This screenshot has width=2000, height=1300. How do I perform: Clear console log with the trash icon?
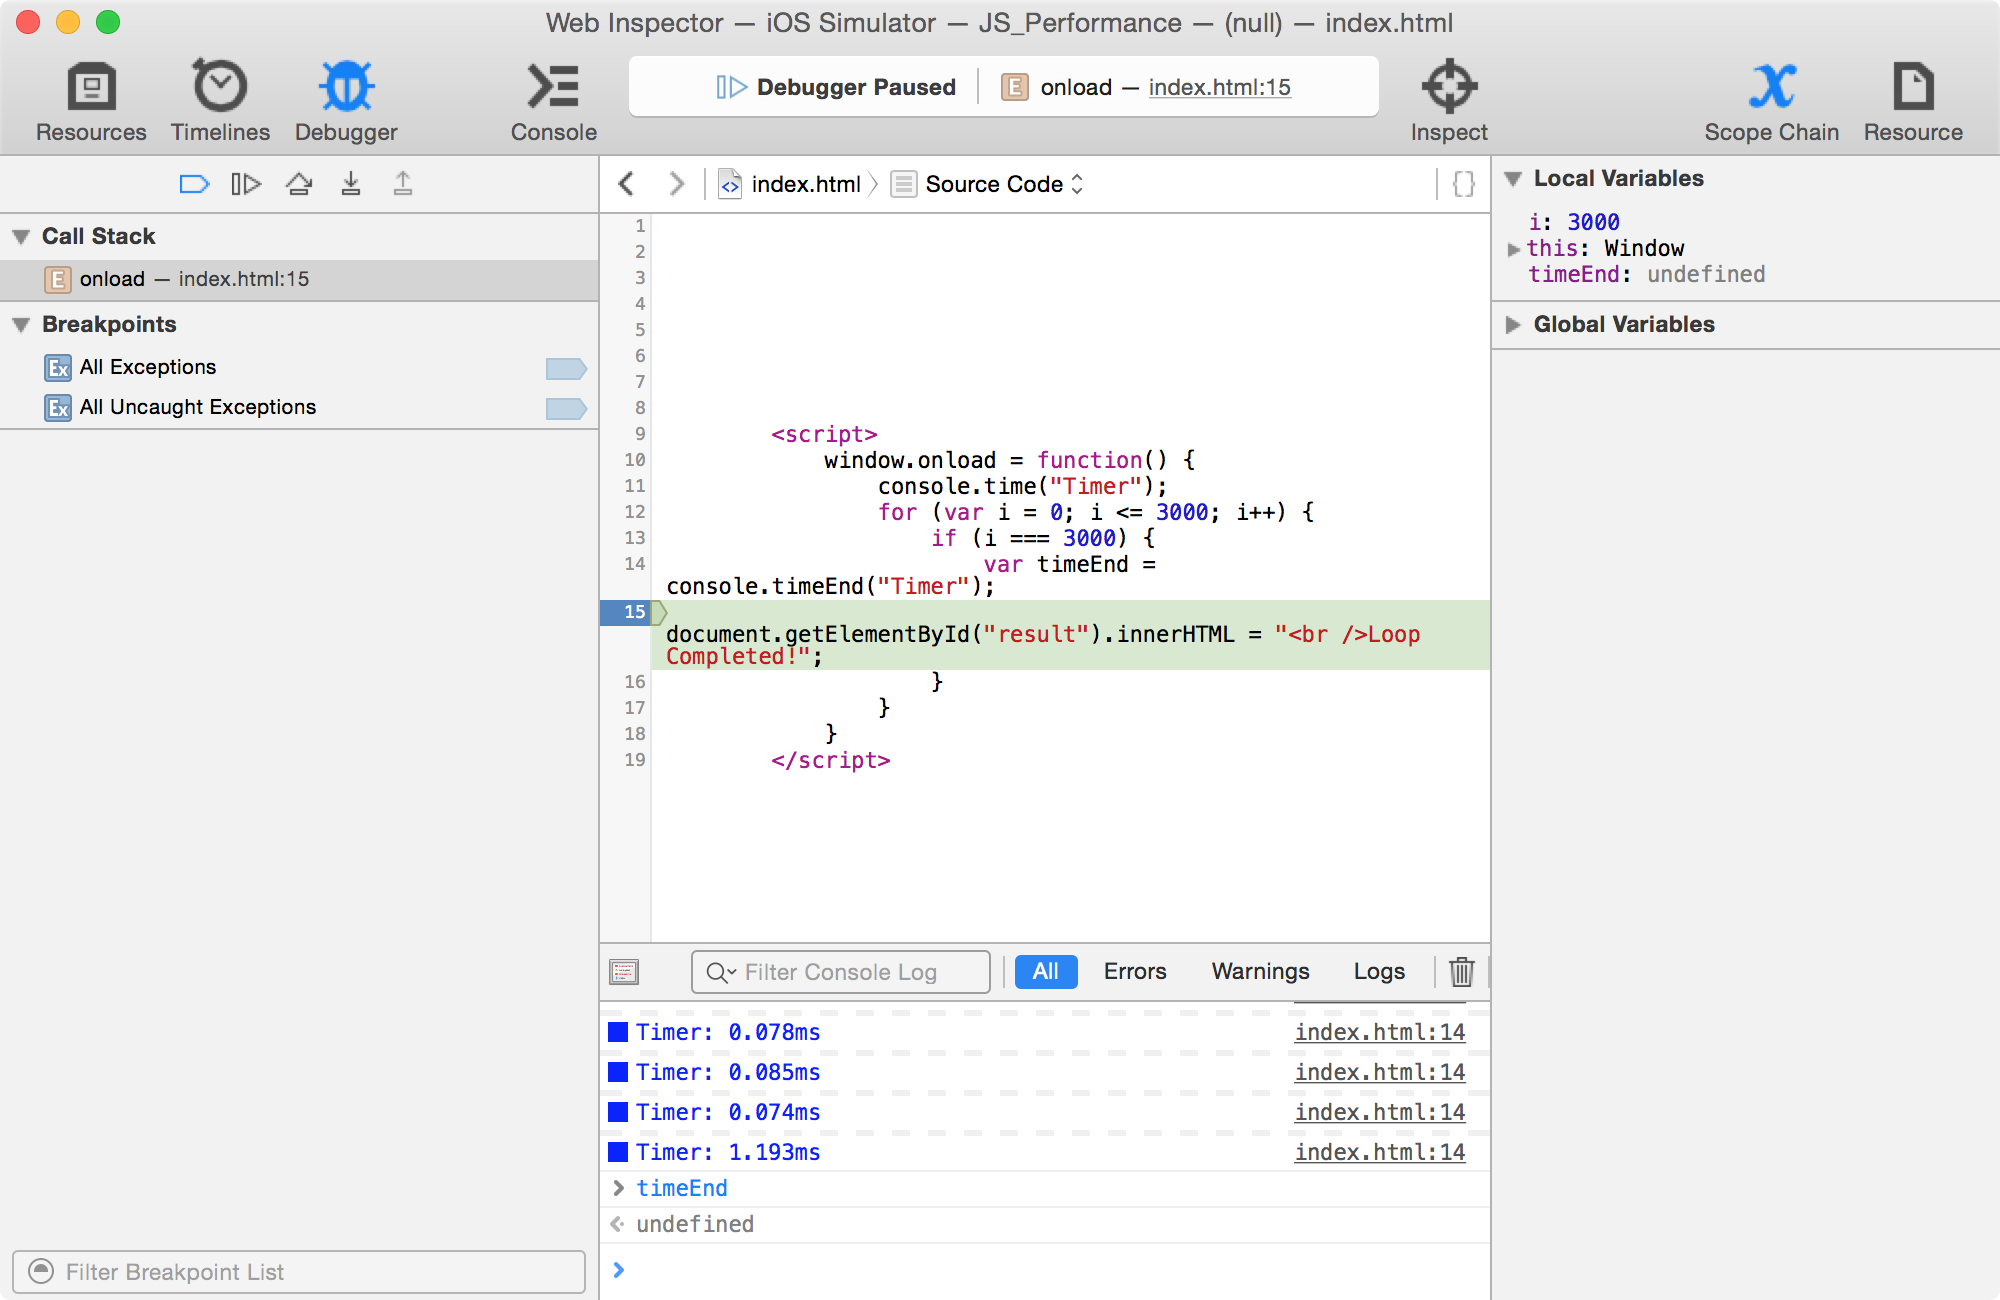pos(1462,972)
